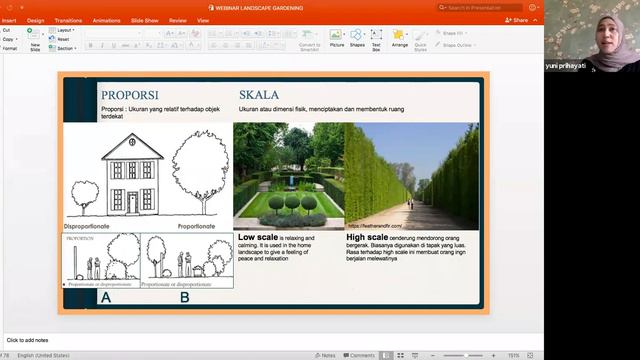This screenshot has width=640, height=360.
Task: Justify the text
Action: pos(249,46)
